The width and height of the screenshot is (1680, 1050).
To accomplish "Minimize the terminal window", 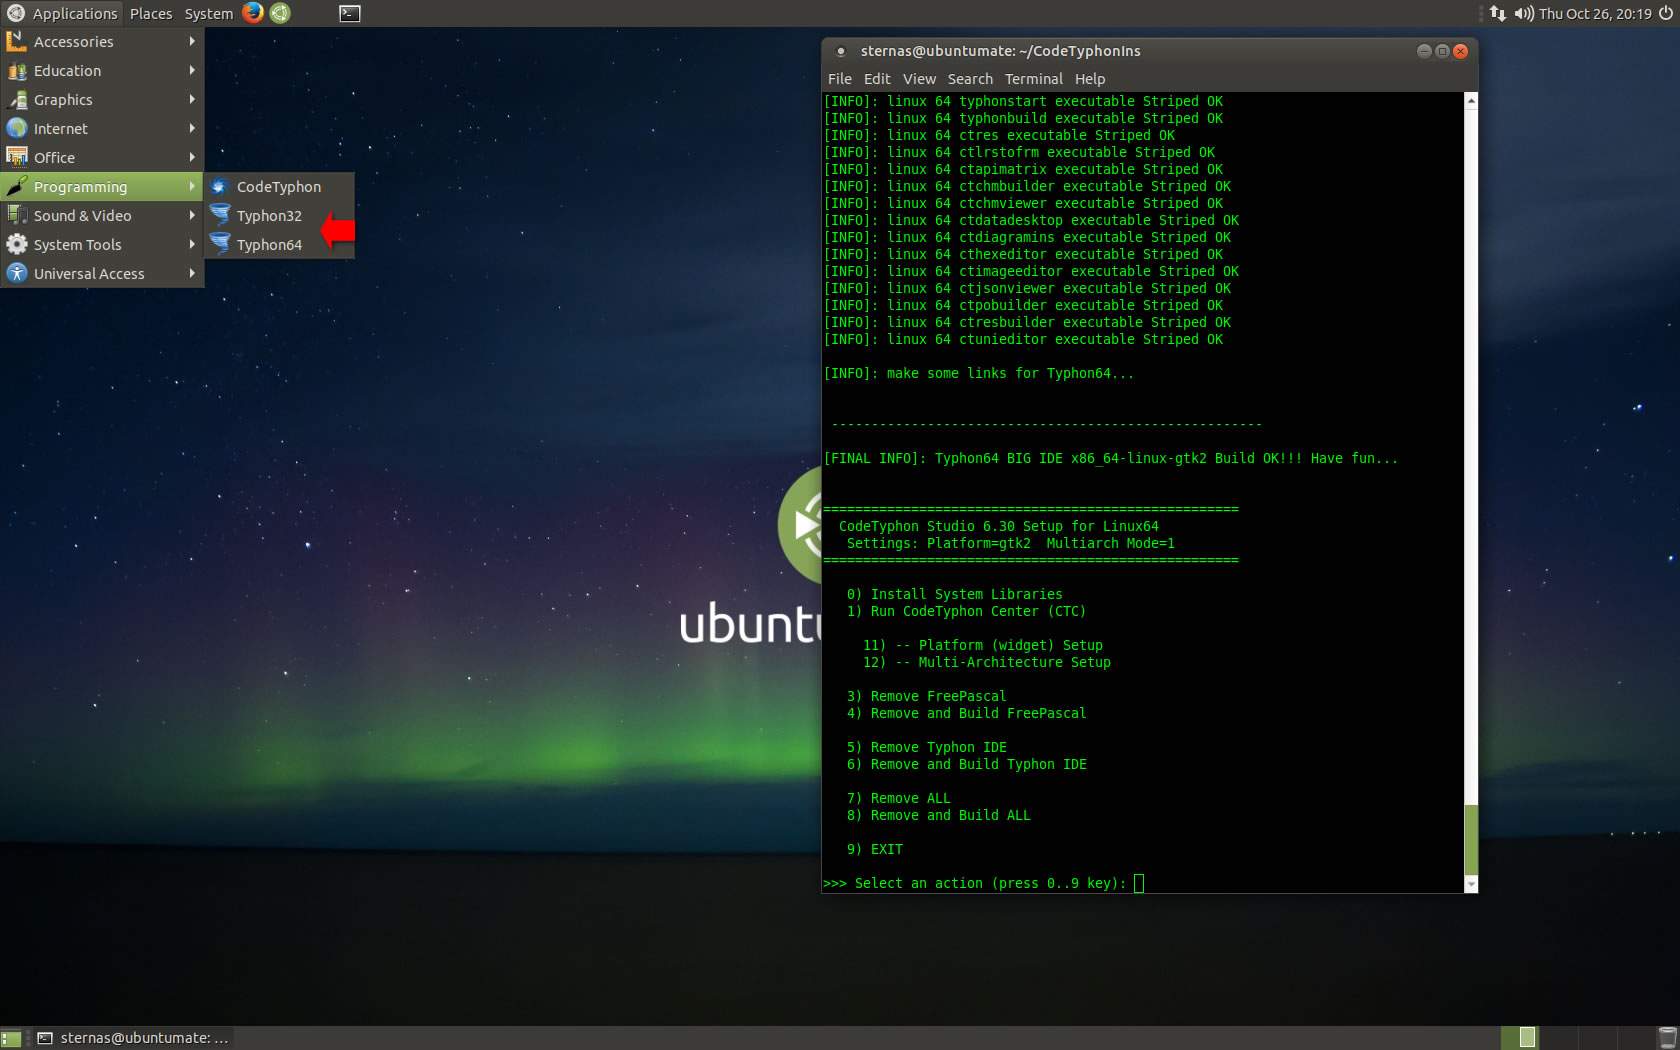I will click(1424, 51).
